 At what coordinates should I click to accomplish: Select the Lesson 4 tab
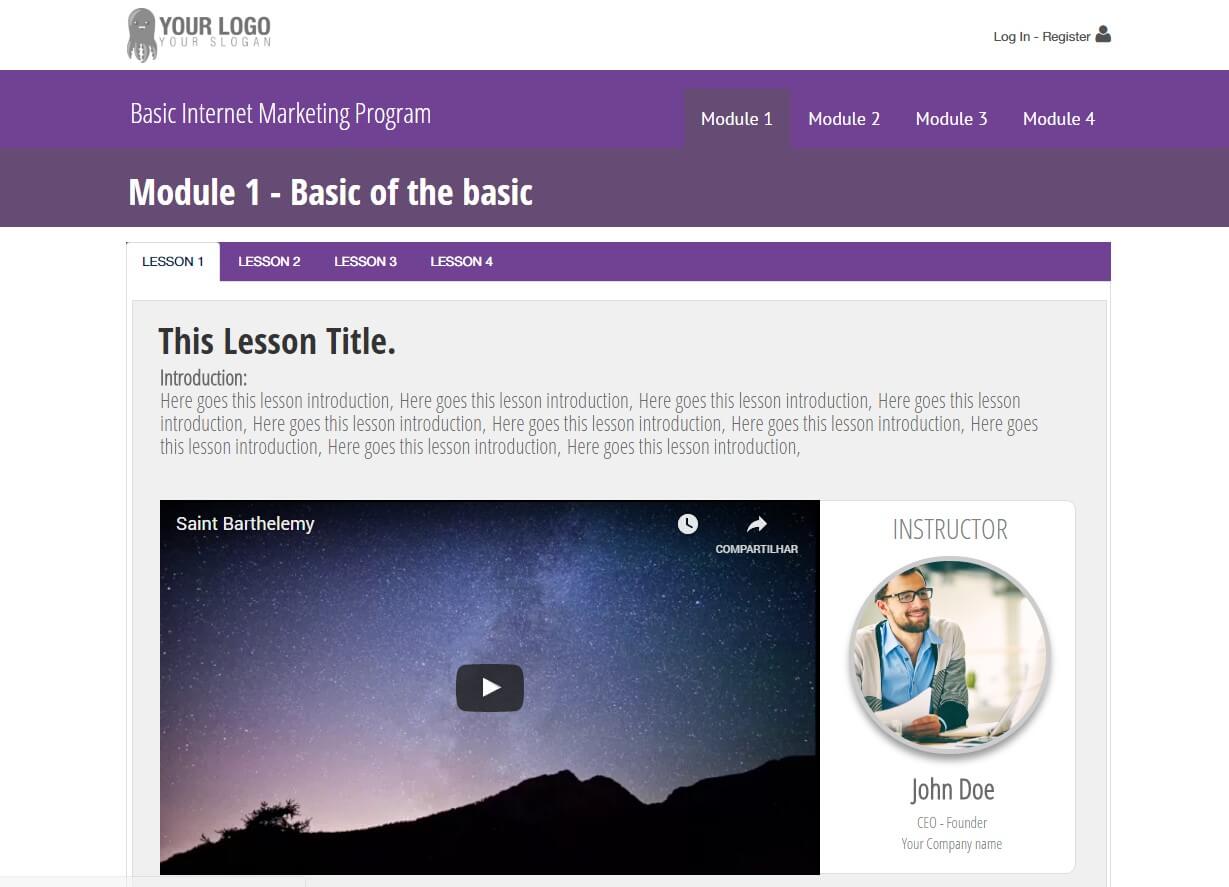tap(461, 262)
